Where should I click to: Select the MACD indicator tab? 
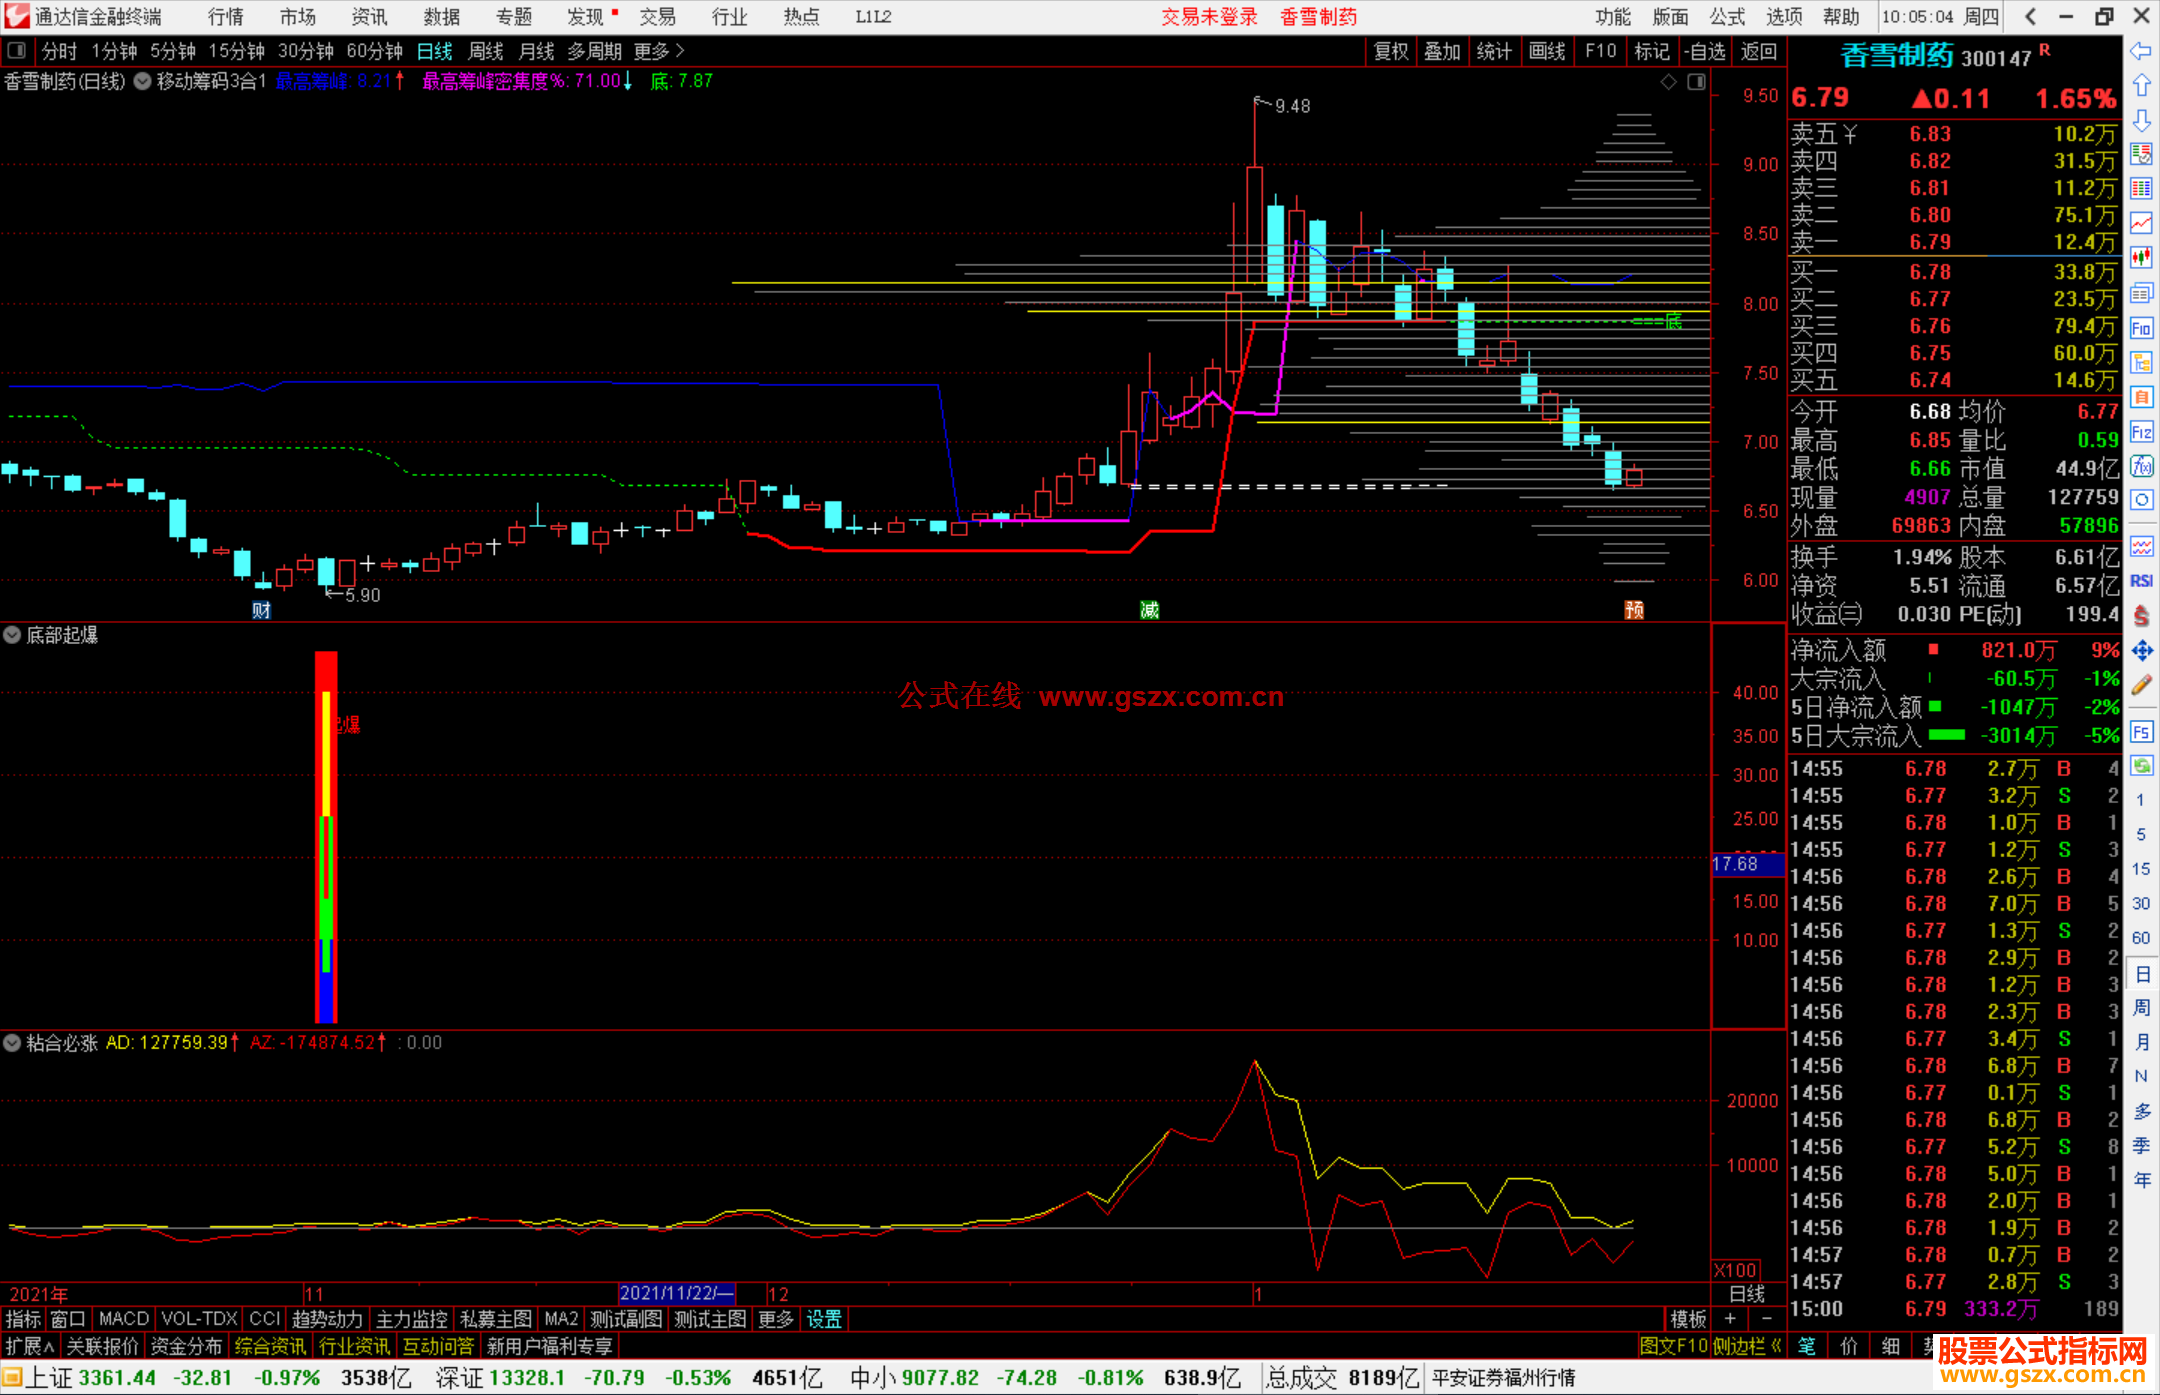point(124,1319)
